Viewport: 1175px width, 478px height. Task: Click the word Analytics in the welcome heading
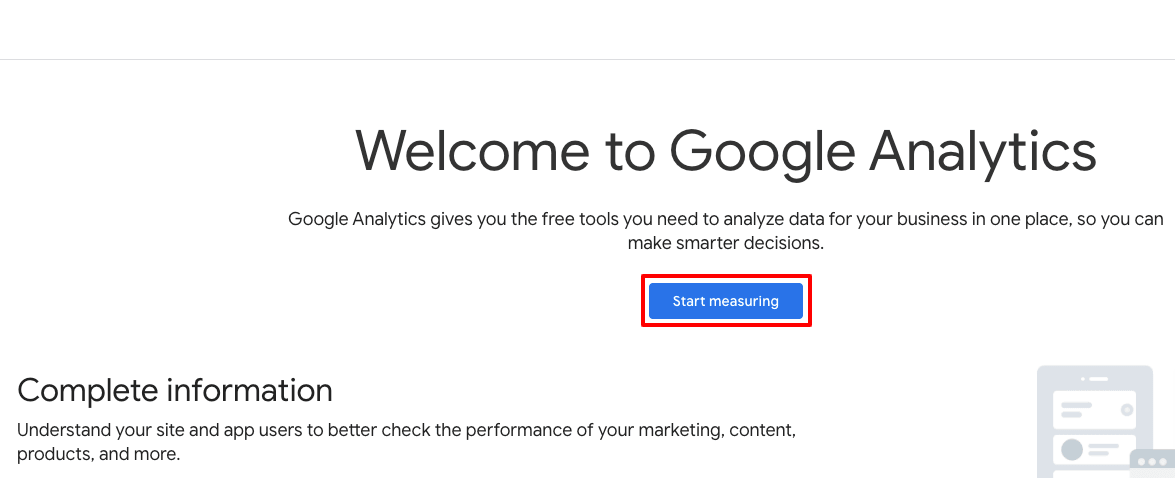[x=983, y=151]
